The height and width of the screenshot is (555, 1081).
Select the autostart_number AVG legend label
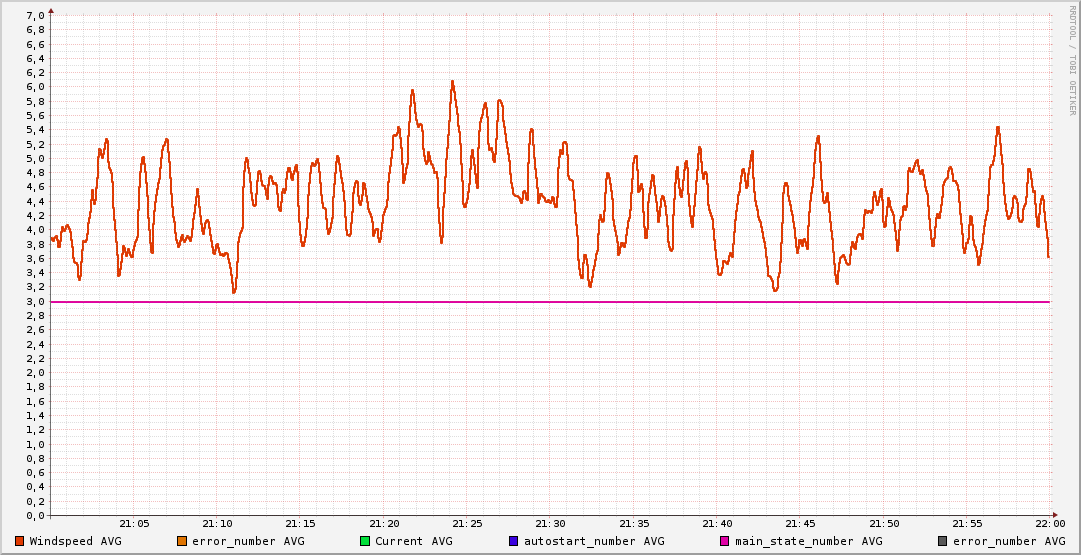tap(594, 541)
